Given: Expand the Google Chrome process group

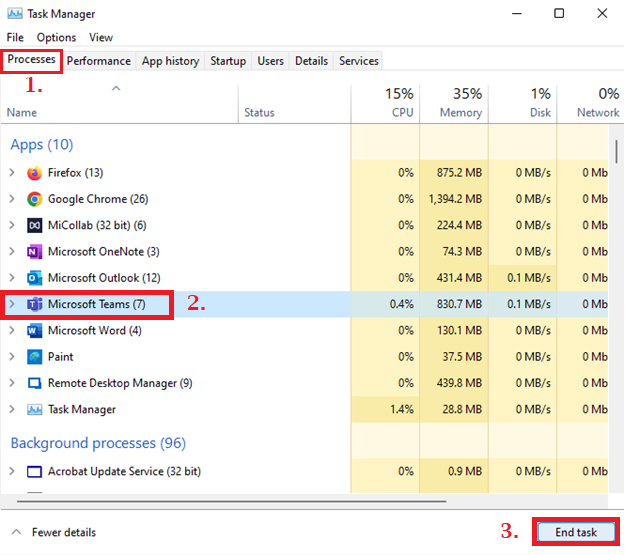Looking at the screenshot, I should (12, 199).
